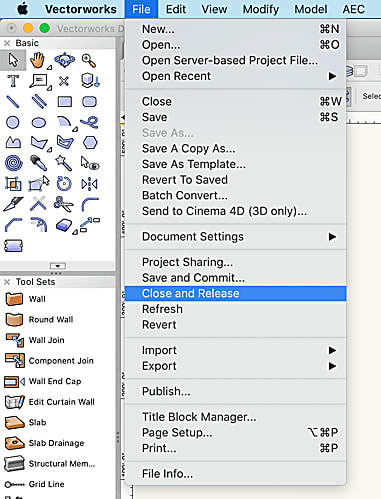Expand the Document Settings submenu
The image size is (381, 499).
pos(236,237)
